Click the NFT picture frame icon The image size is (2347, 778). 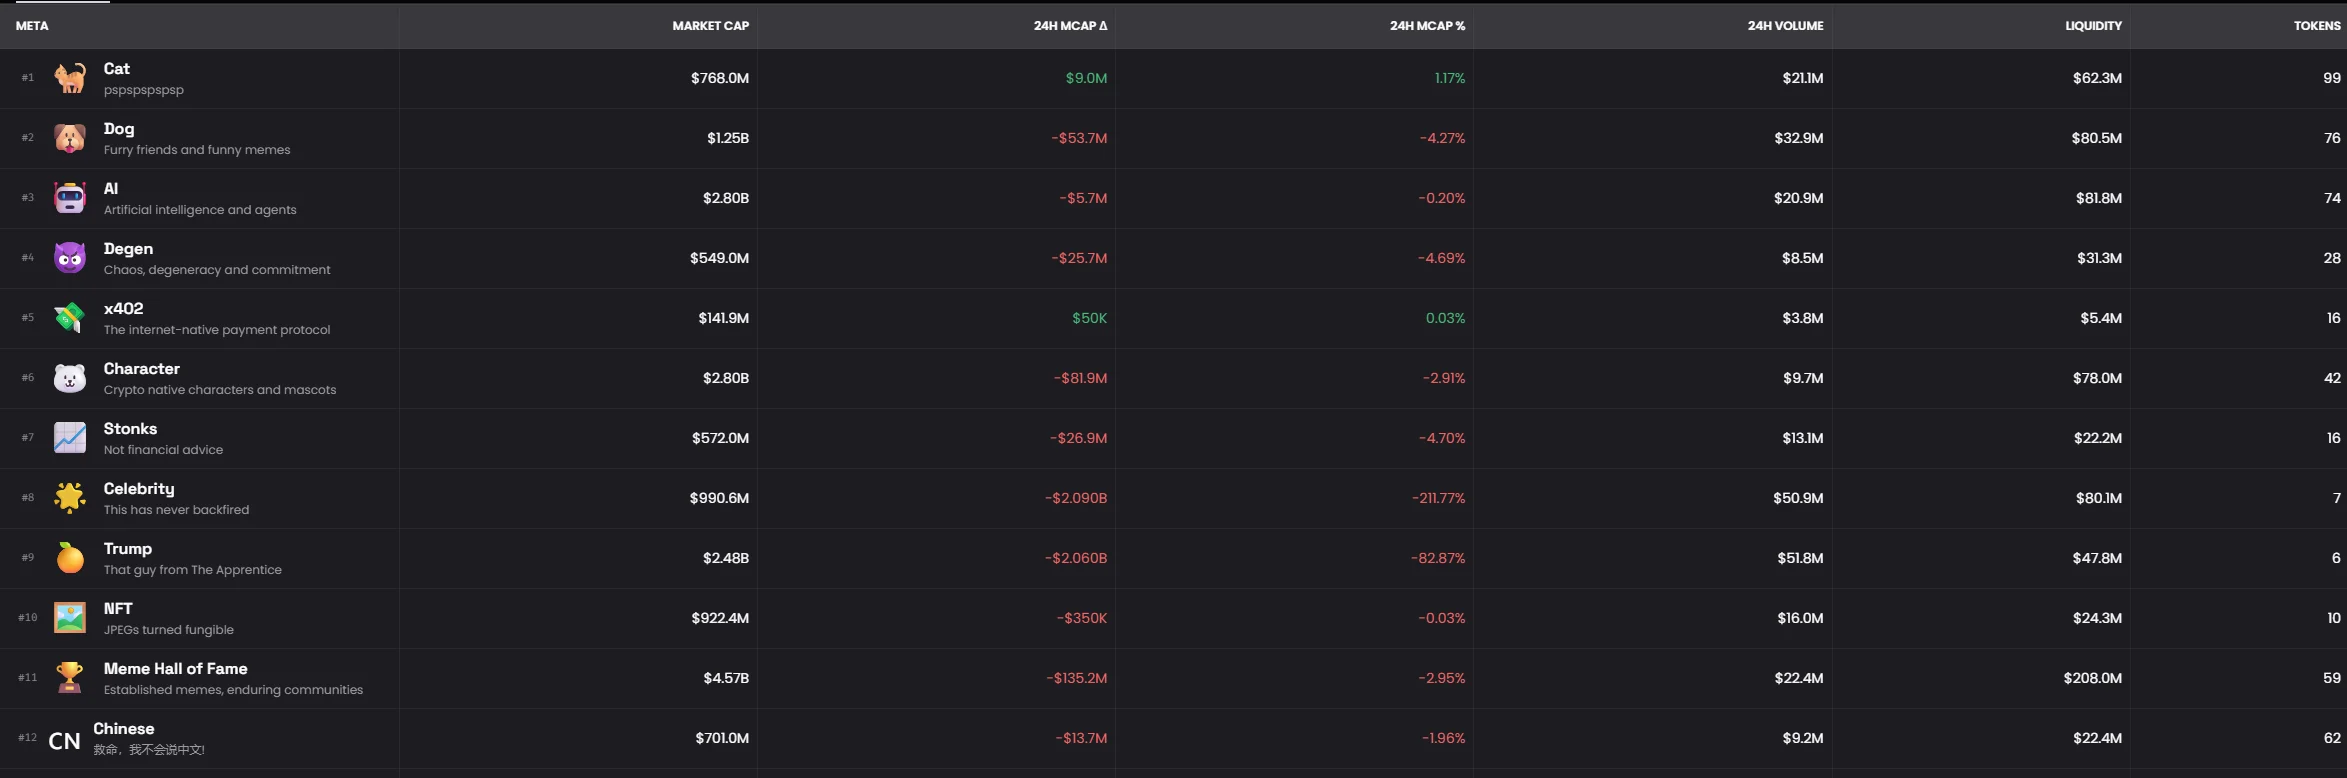tap(70, 618)
